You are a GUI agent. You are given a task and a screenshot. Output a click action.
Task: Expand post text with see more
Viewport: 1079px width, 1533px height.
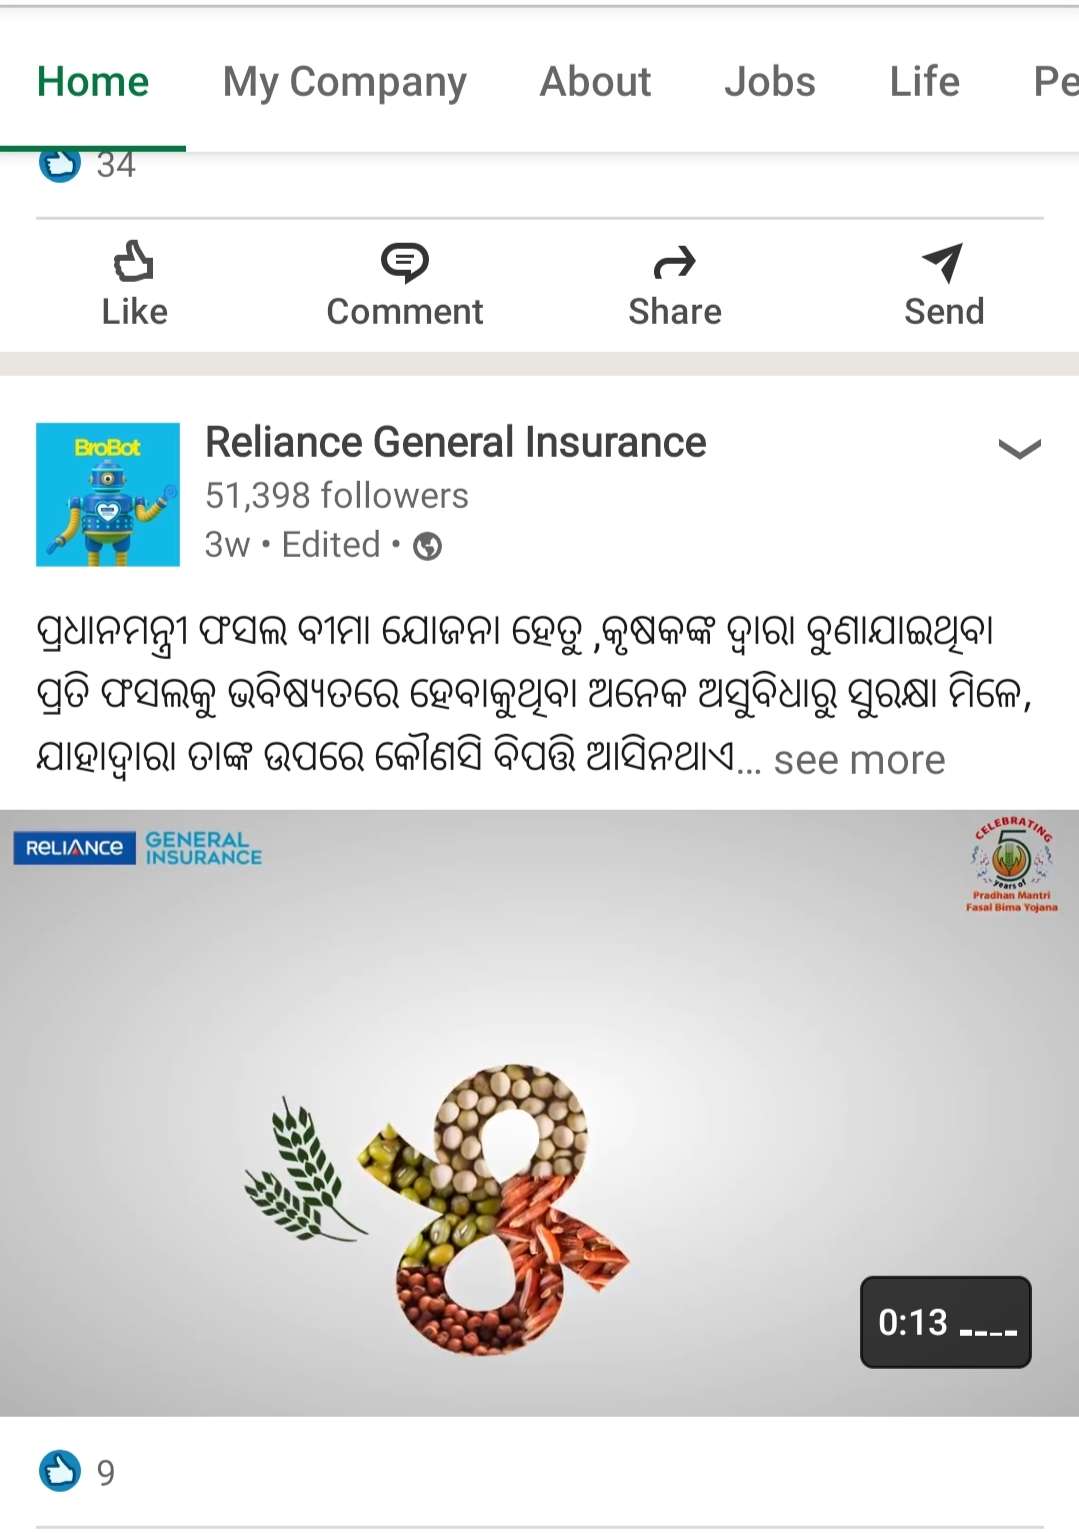[859, 760]
